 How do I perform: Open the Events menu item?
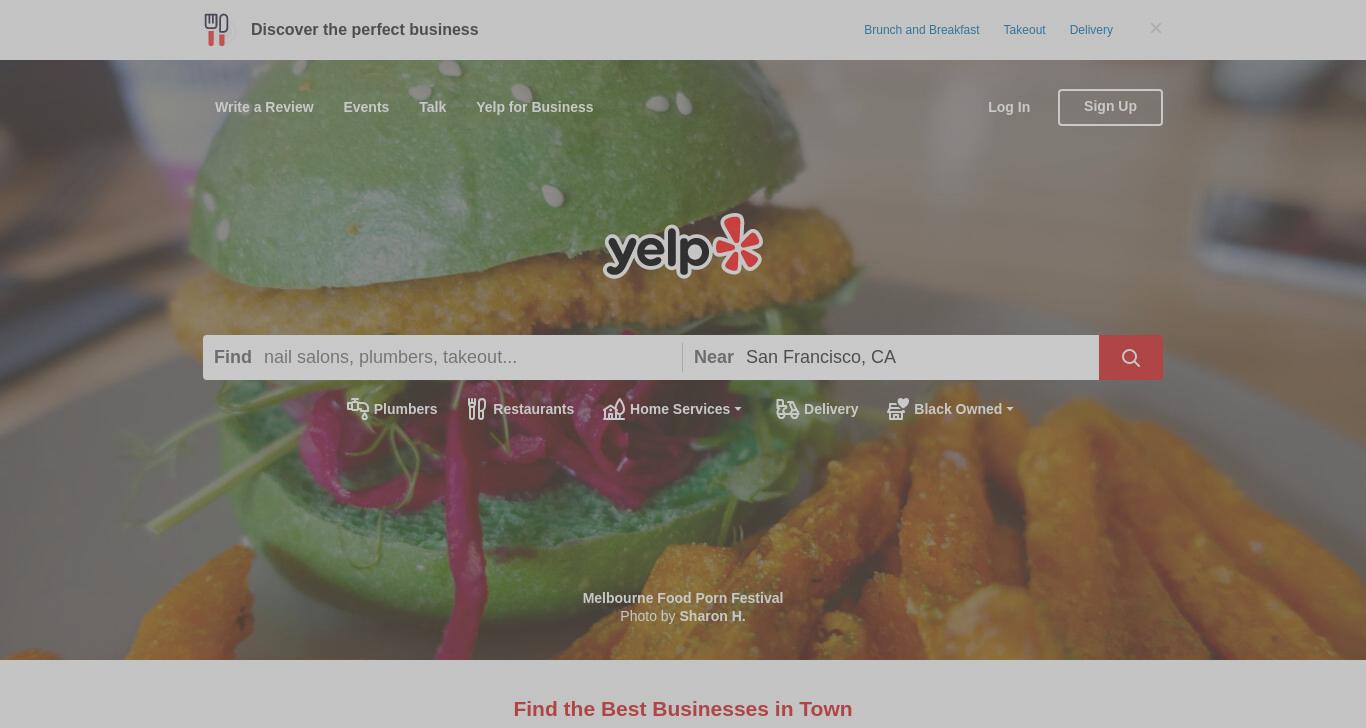(x=366, y=107)
